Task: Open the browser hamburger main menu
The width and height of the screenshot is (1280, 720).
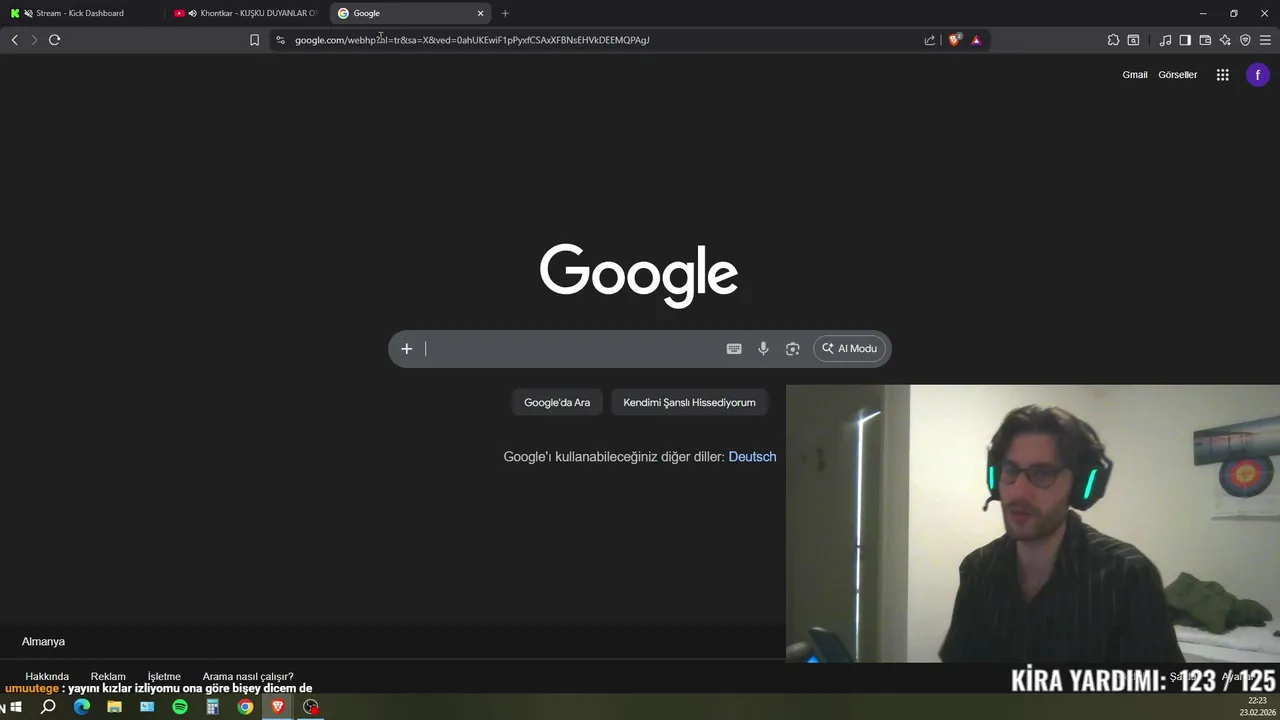Action: point(1265,40)
